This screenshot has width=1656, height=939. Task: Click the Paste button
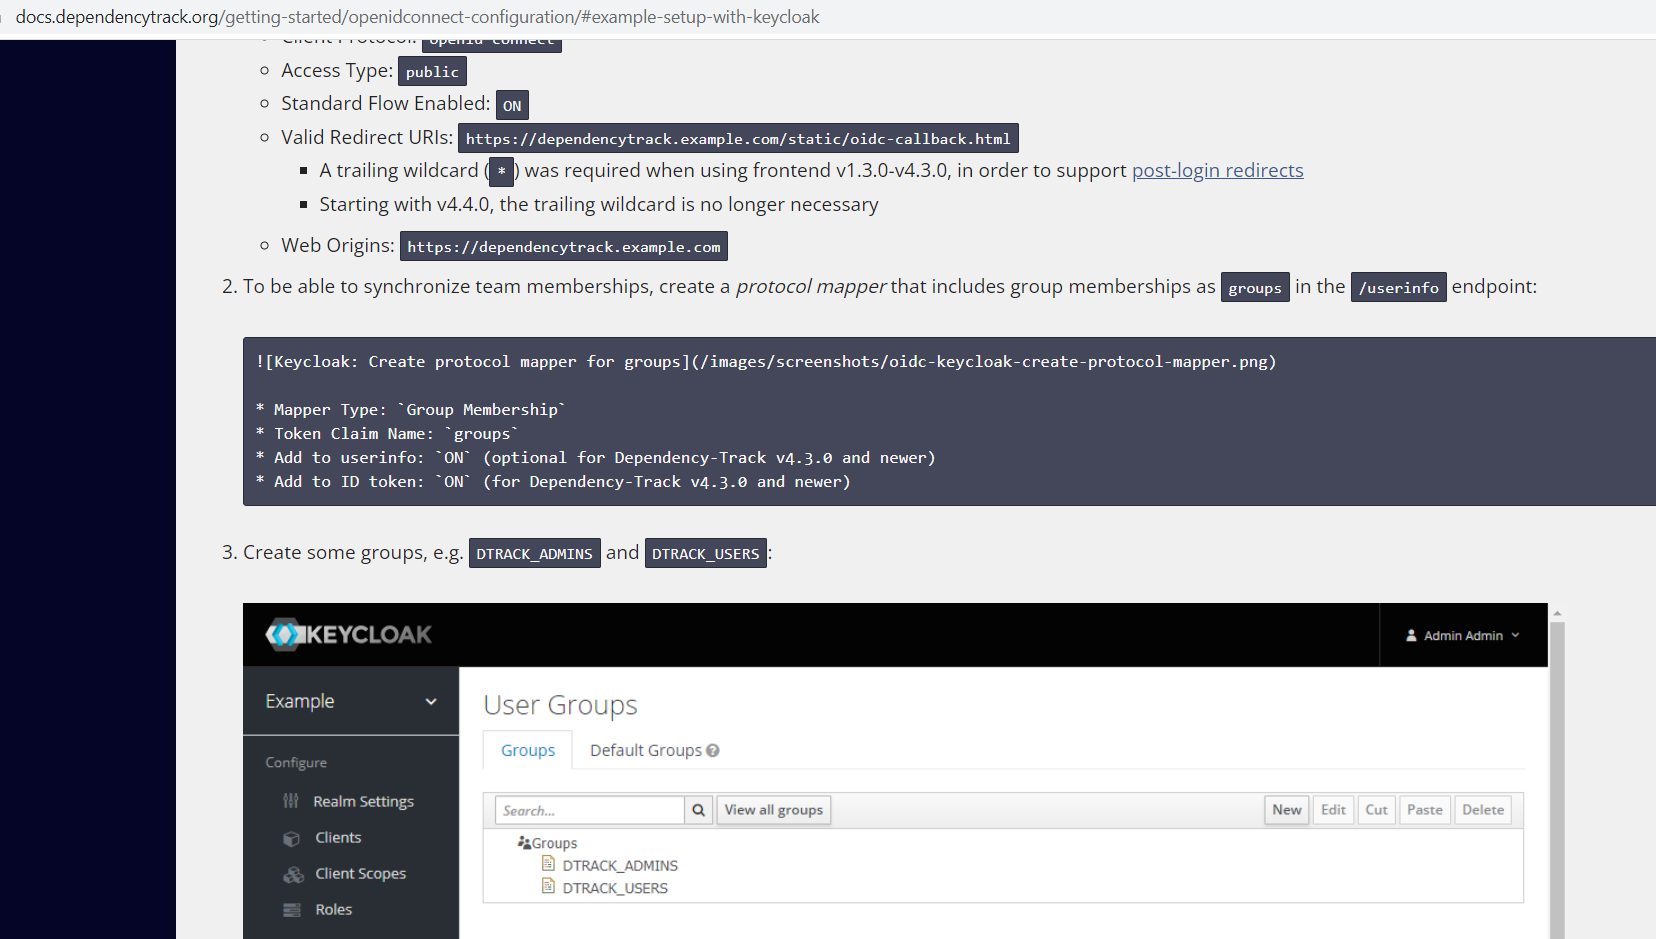(1425, 810)
